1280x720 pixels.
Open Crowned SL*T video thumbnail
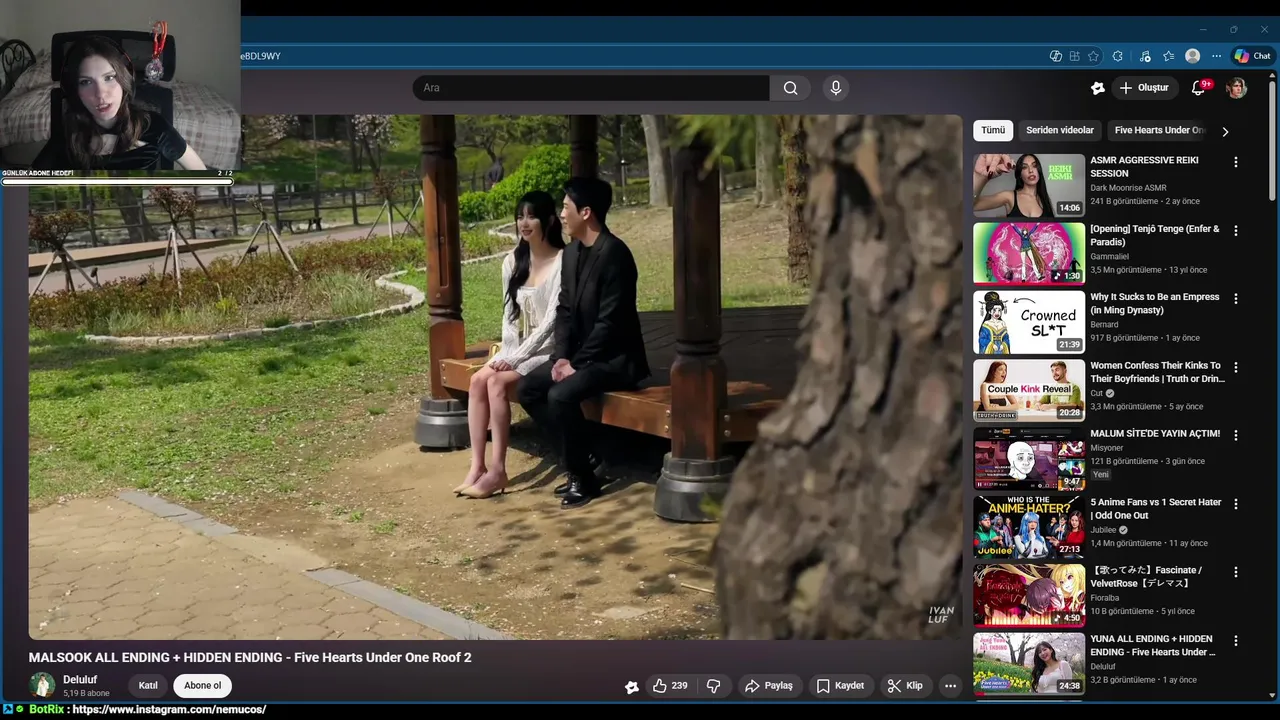1029,322
